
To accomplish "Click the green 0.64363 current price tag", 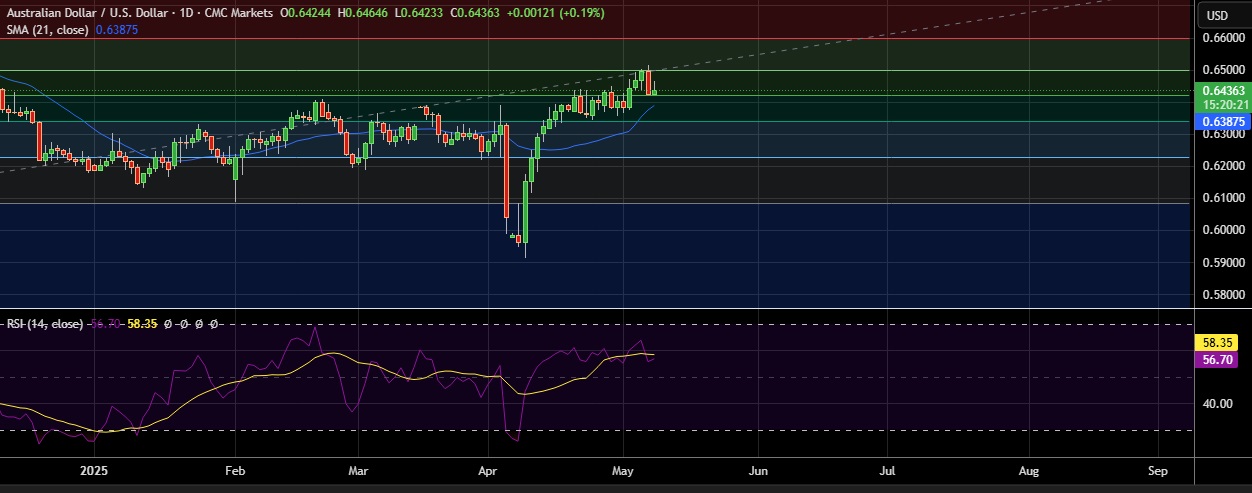I will coord(1222,90).
